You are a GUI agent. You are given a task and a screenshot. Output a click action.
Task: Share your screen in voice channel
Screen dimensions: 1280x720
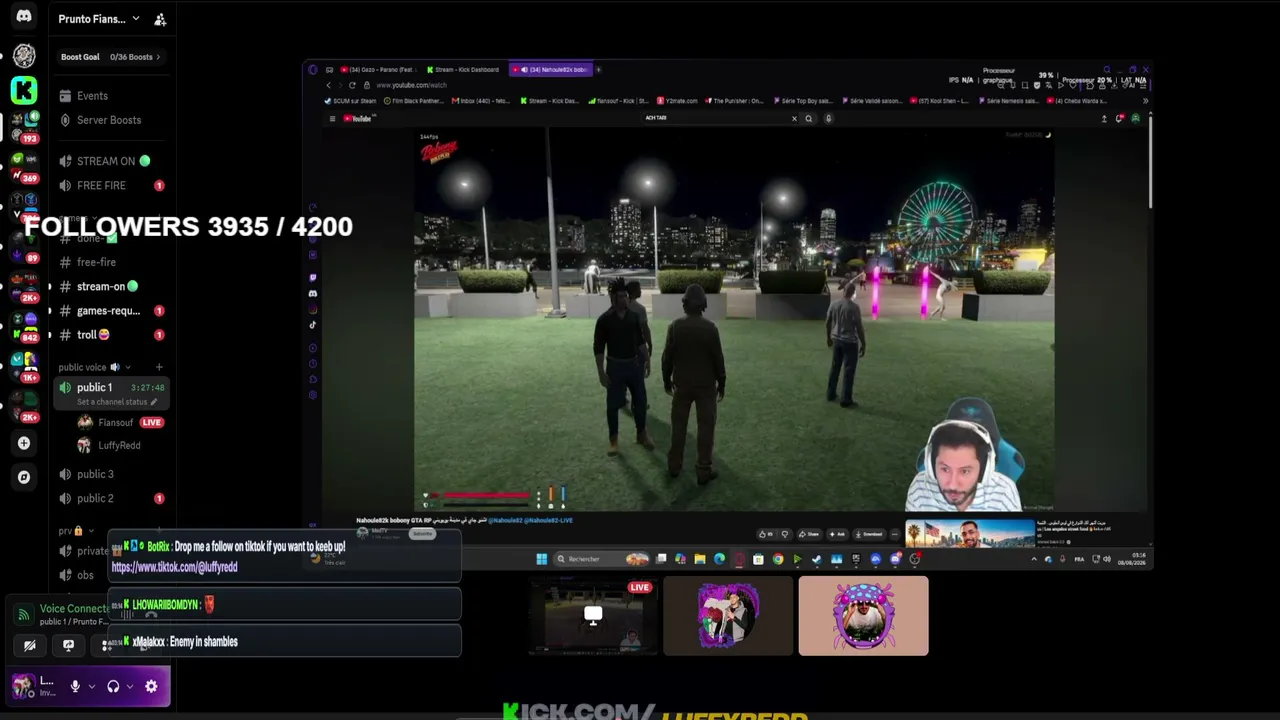point(68,645)
